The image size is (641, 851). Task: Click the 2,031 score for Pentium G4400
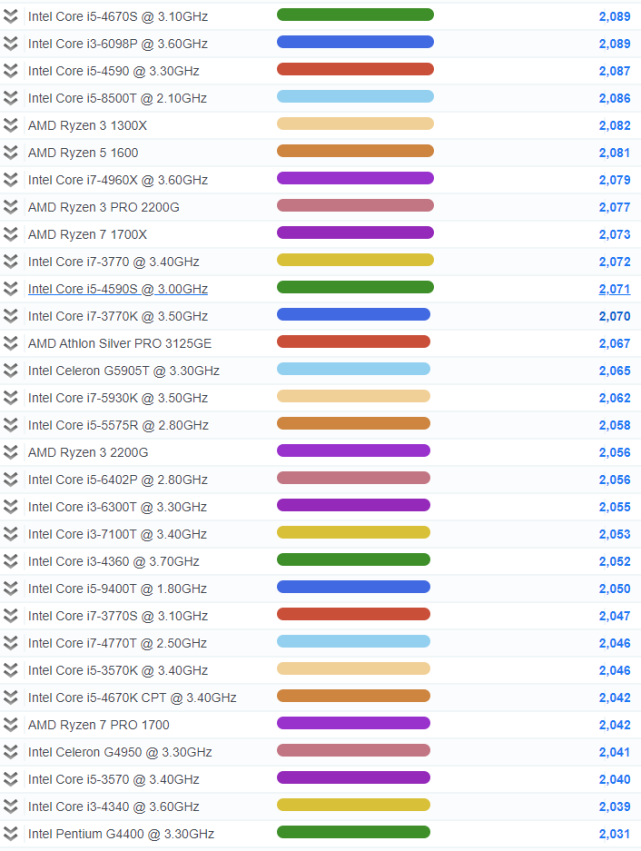(x=614, y=834)
